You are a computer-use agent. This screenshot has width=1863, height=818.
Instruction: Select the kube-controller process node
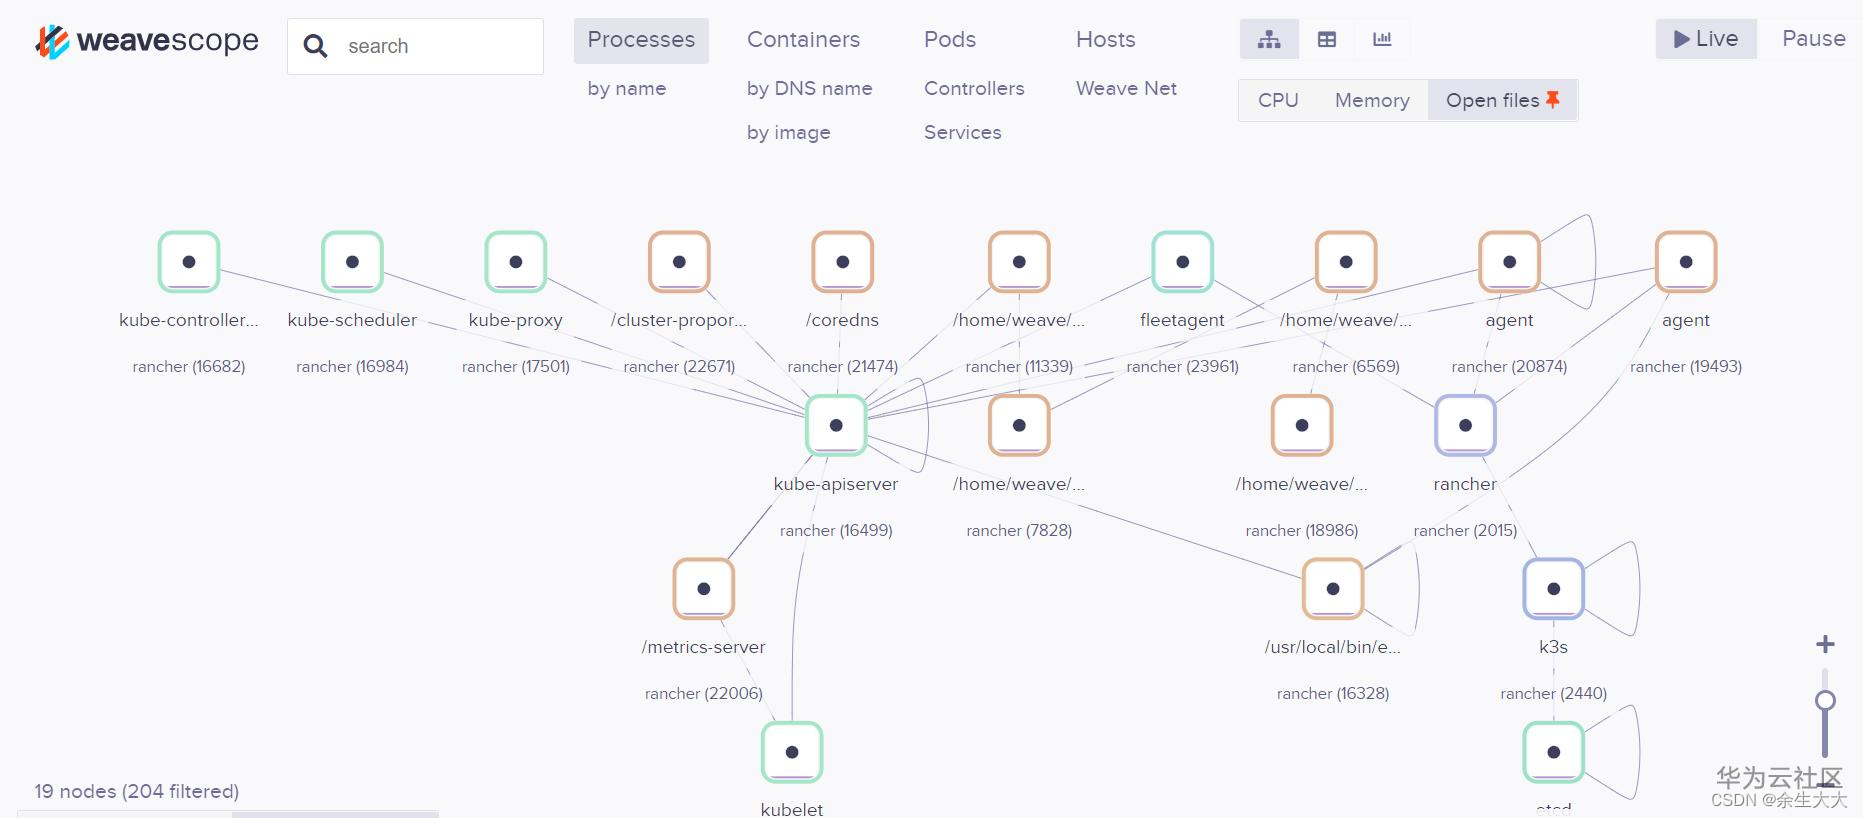click(189, 262)
